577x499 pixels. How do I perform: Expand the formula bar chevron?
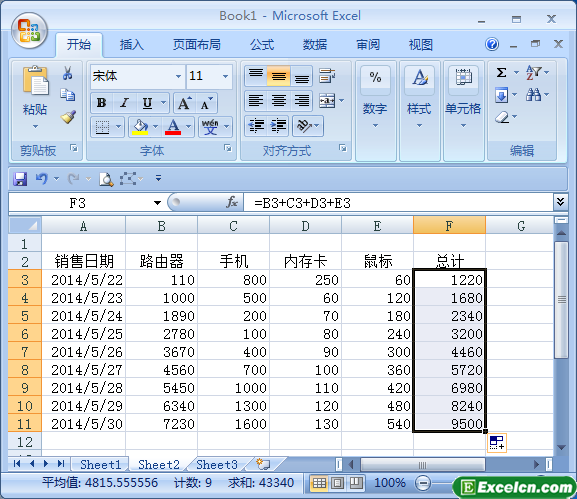560,202
